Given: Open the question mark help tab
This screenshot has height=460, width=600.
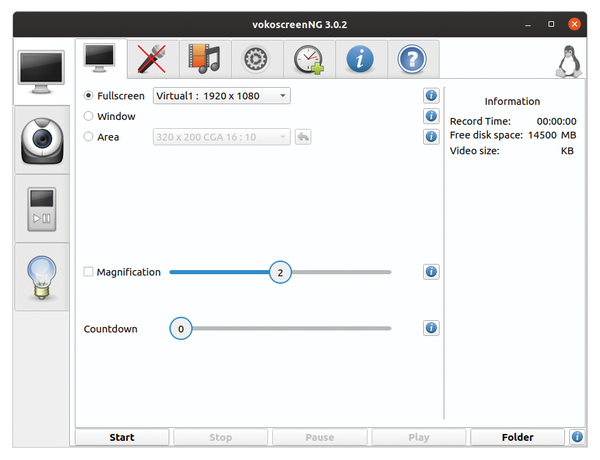Looking at the screenshot, I should click(413, 59).
